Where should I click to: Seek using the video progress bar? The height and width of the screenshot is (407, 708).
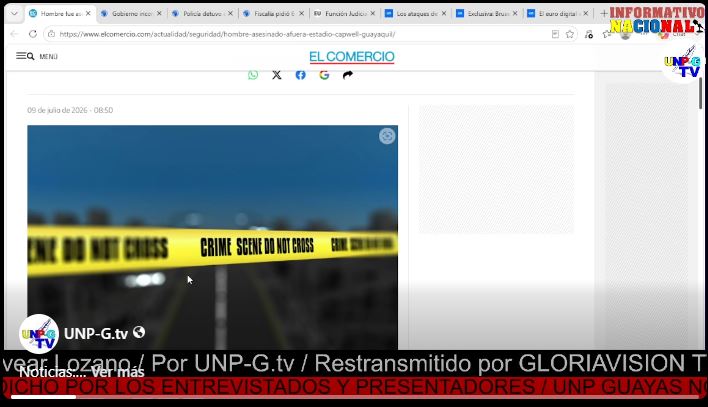click(354, 397)
